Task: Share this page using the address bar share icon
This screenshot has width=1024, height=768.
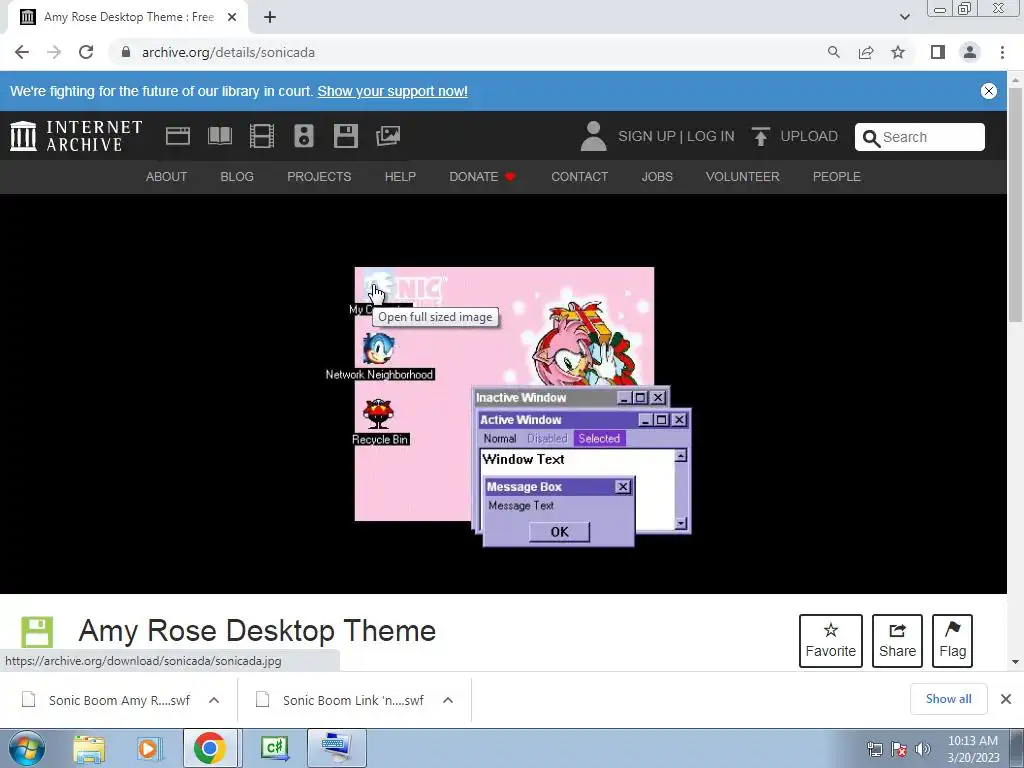Action: click(866, 52)
